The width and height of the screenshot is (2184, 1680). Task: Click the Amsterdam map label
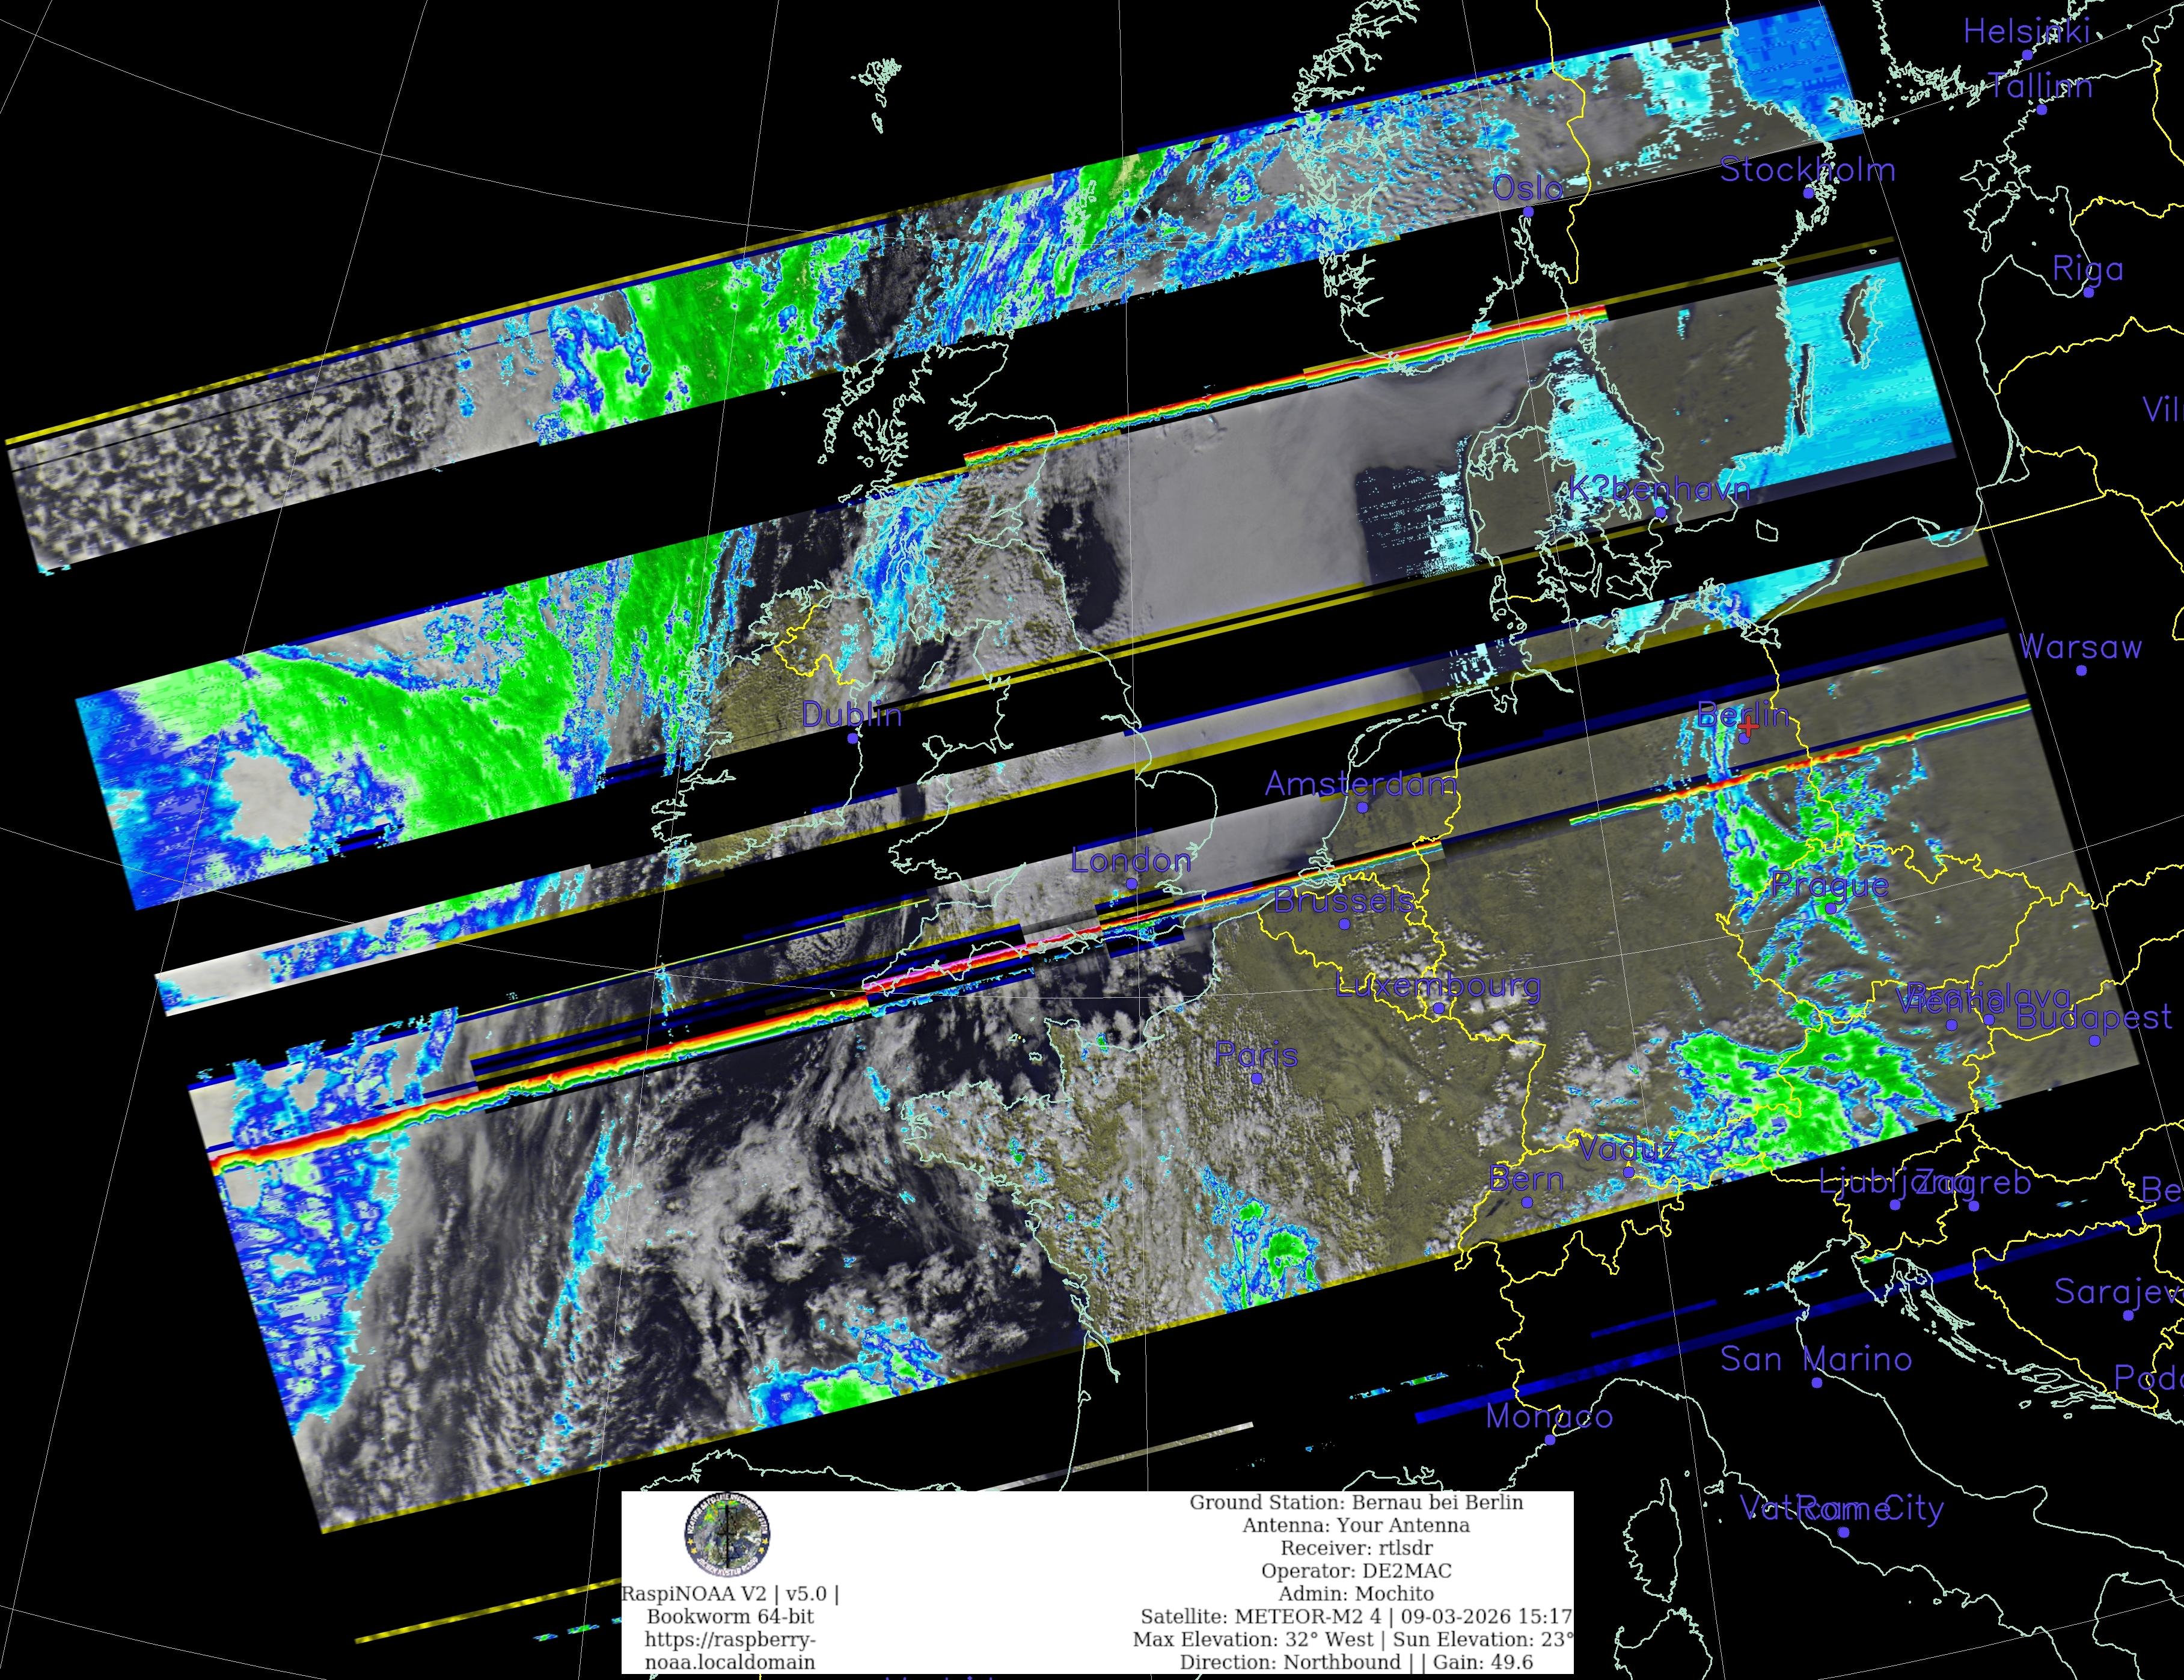tap(1360, 784)
